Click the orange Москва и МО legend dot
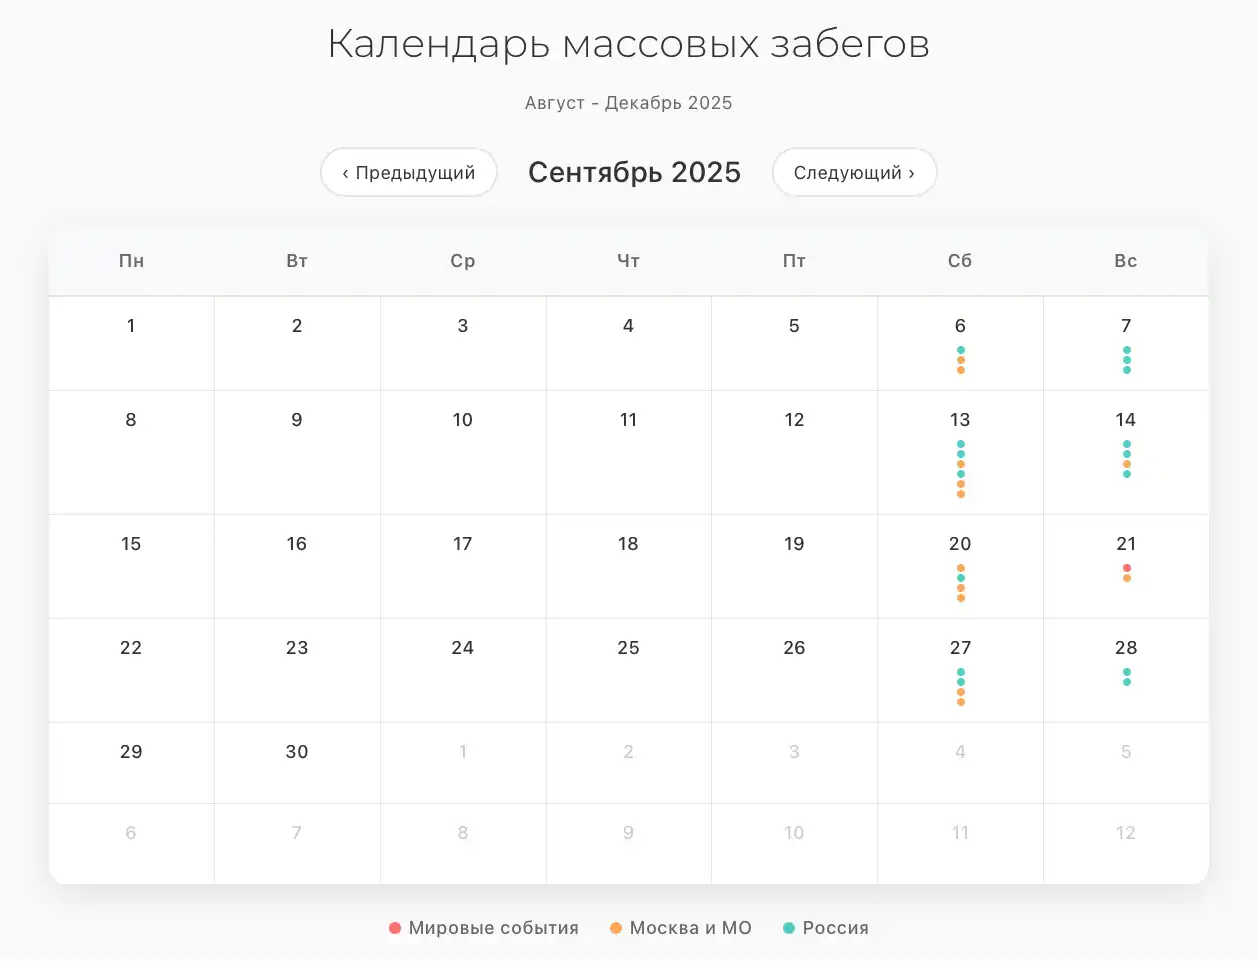Viewport: 1258px width, 966px height. click(x=616, y=928)
